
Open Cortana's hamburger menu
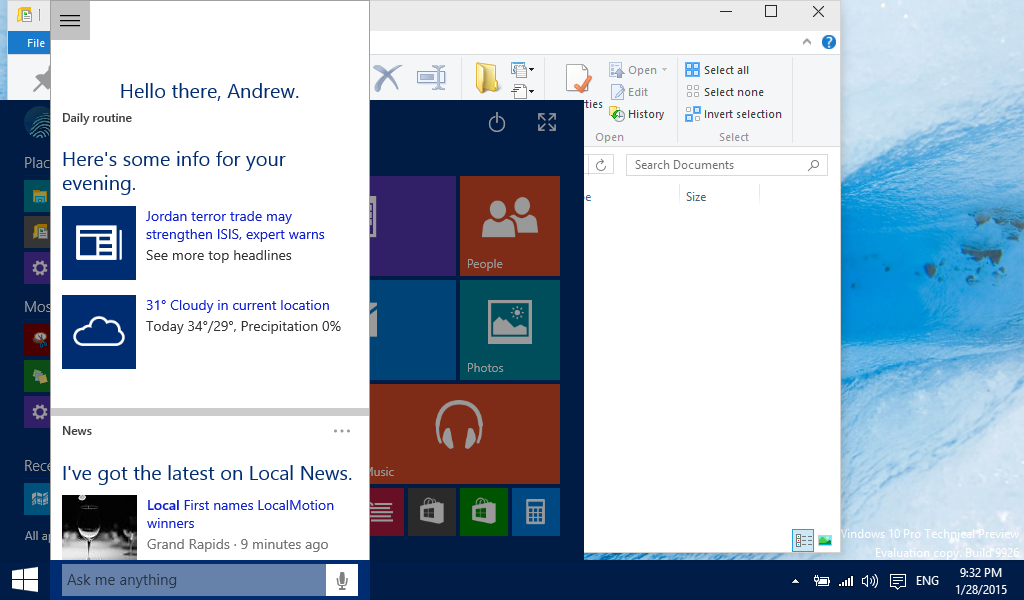coord(70,20)
